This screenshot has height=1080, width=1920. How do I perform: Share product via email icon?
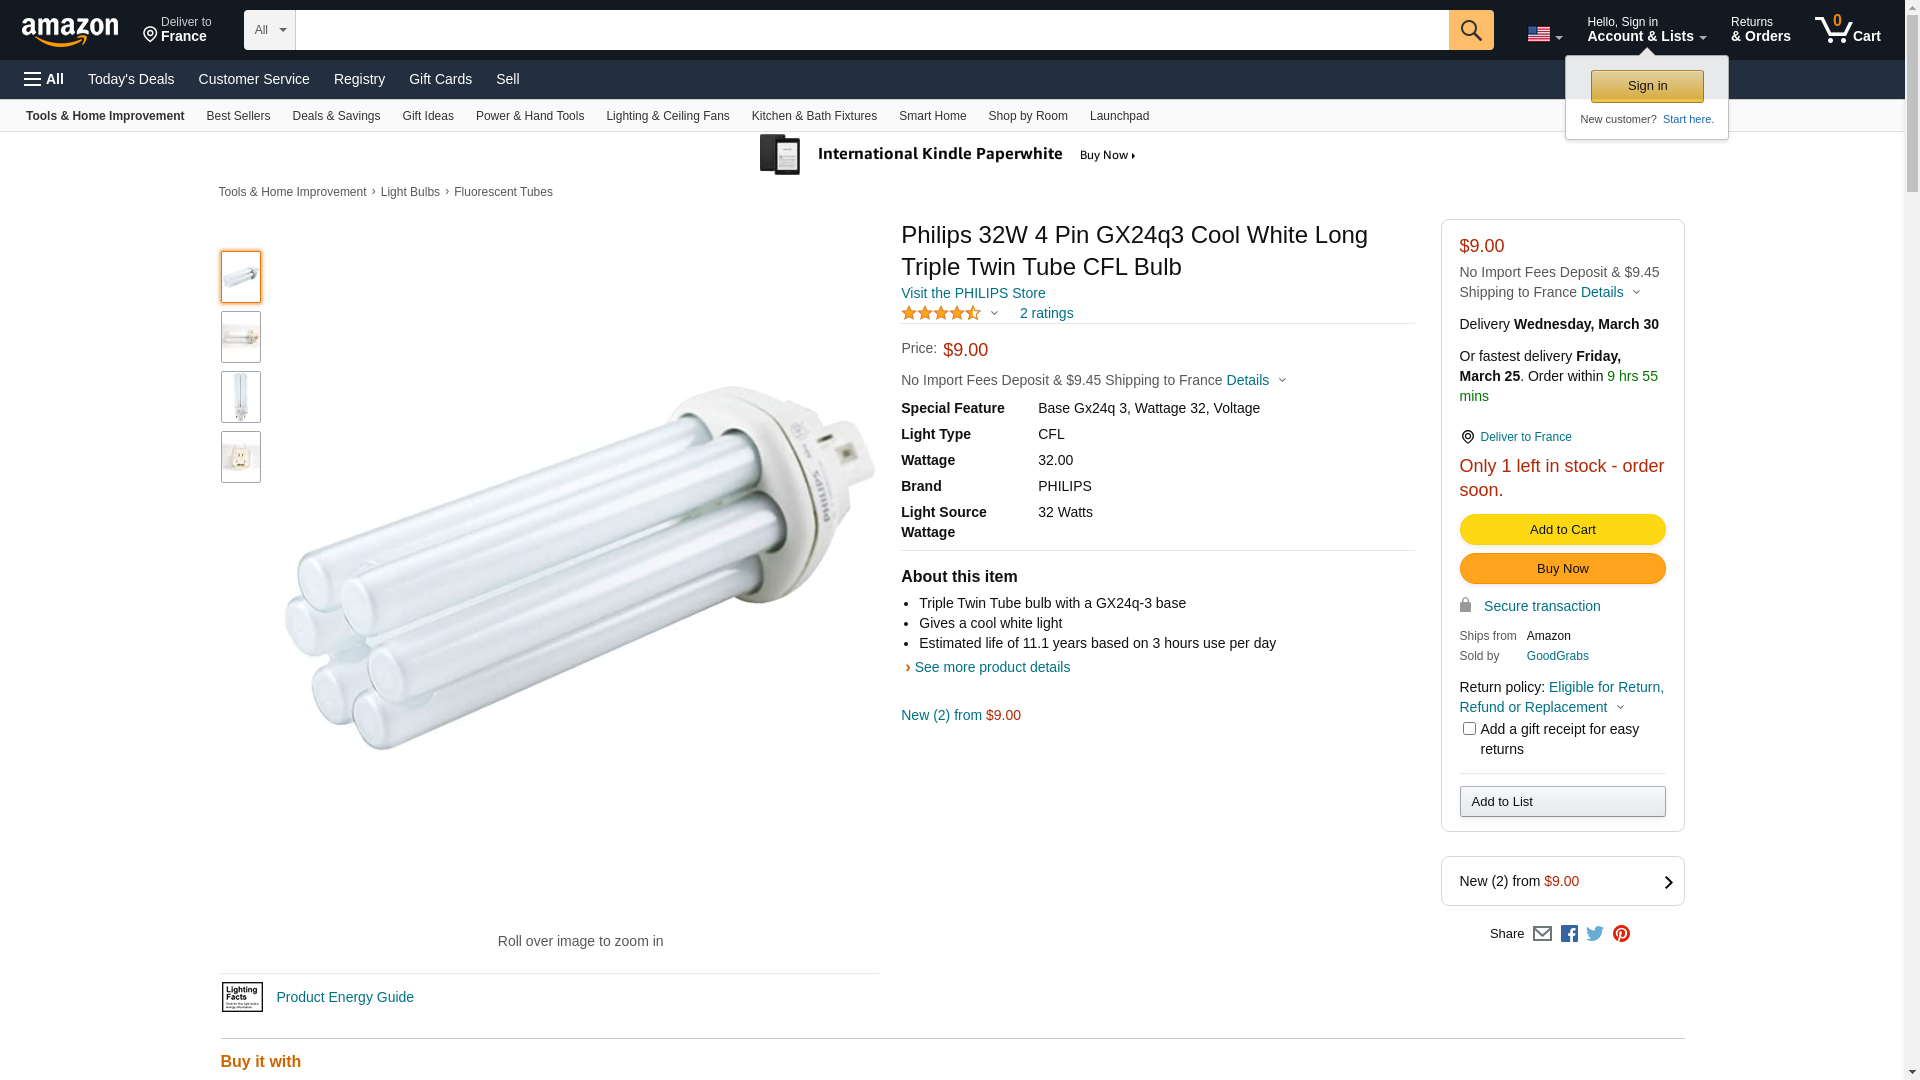[x=1542, y=934]
